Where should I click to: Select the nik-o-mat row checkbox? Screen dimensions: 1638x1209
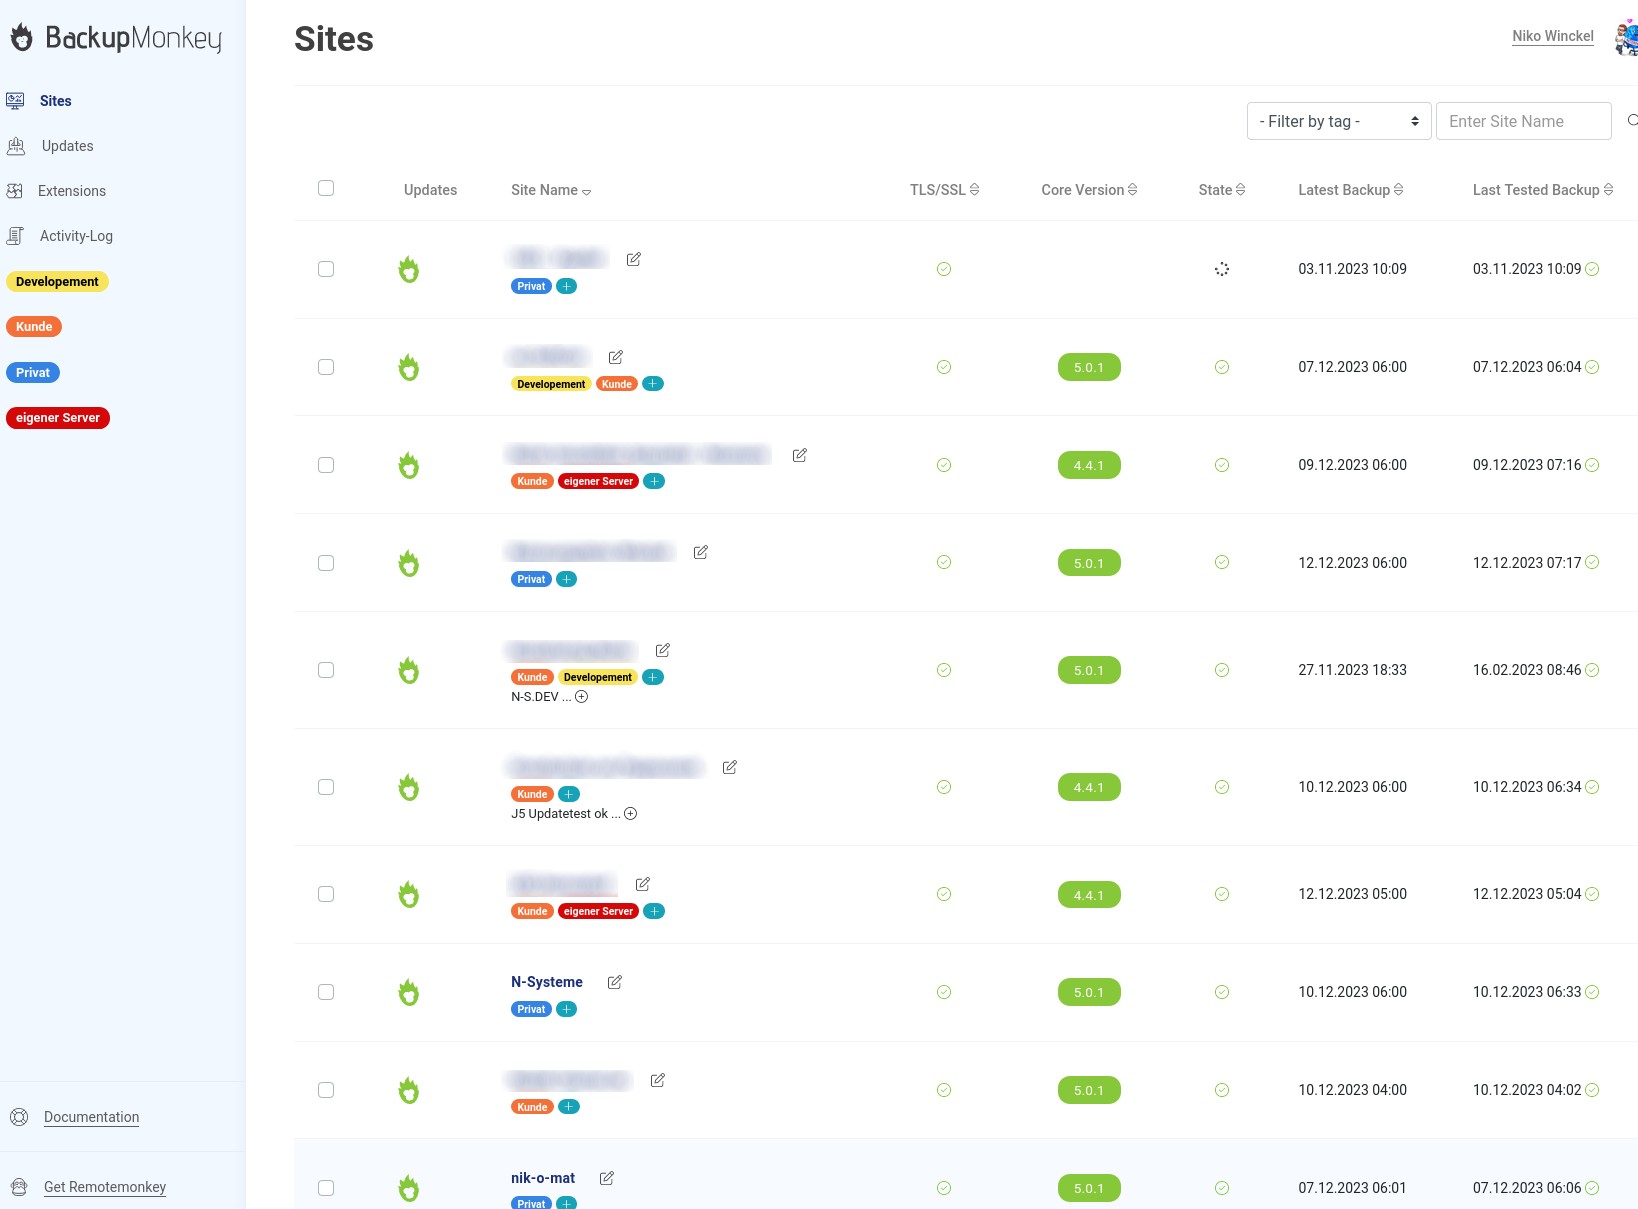point(326,1188)
